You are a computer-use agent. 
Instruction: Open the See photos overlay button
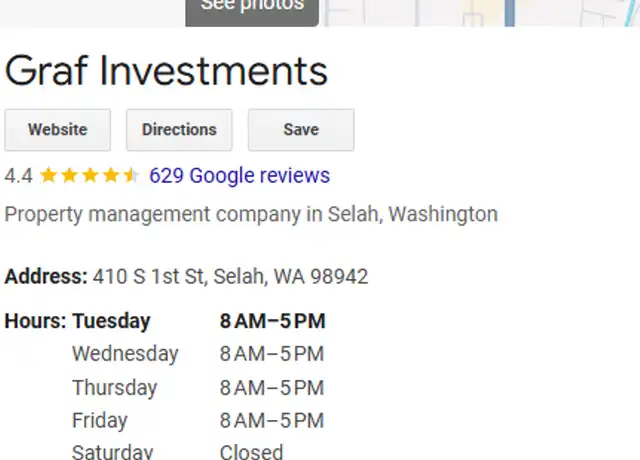[x=252, y=12]
